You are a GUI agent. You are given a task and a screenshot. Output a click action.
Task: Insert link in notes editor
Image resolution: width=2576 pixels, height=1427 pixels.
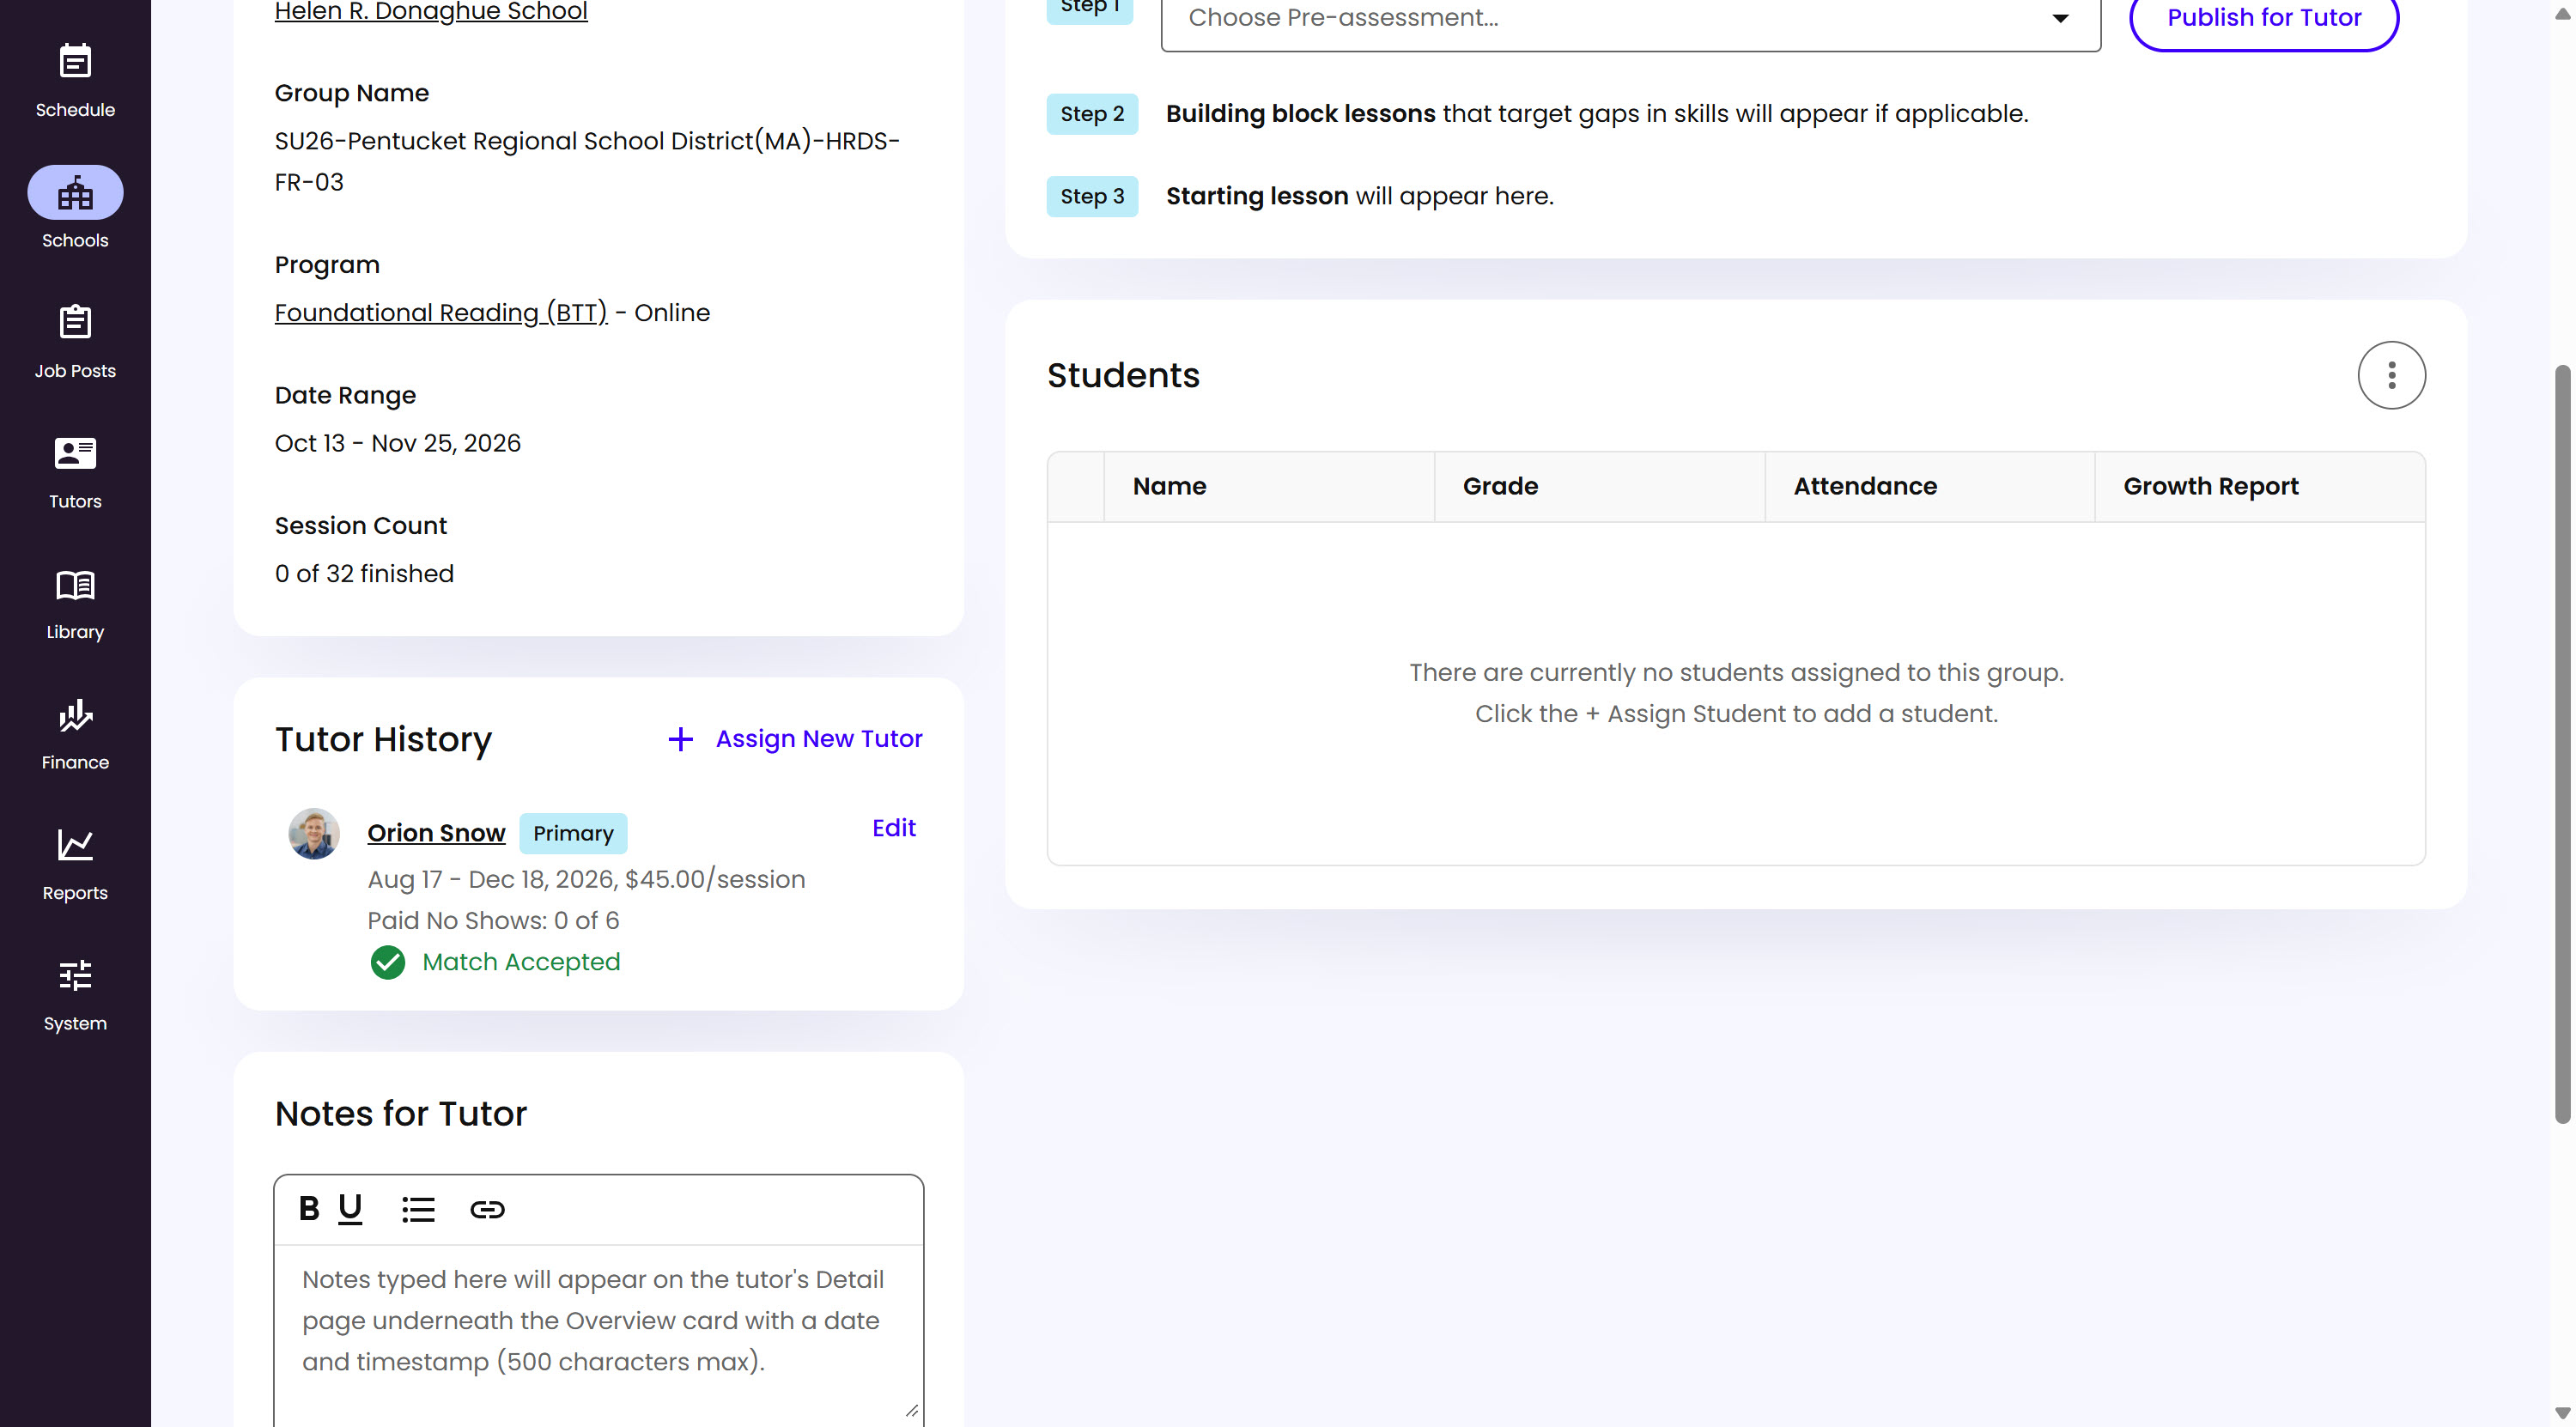487,1209
